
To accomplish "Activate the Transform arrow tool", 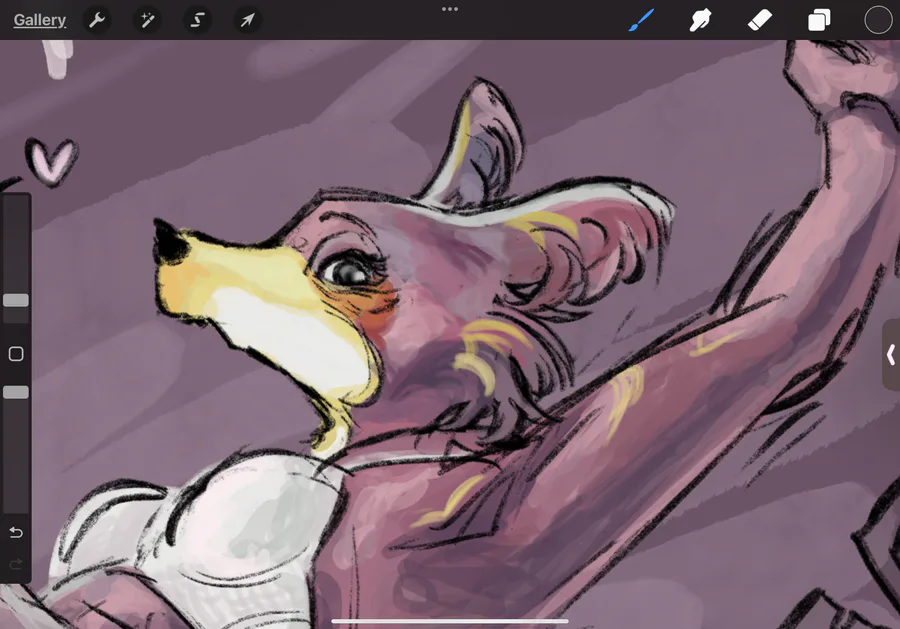I will click(247, 21).
